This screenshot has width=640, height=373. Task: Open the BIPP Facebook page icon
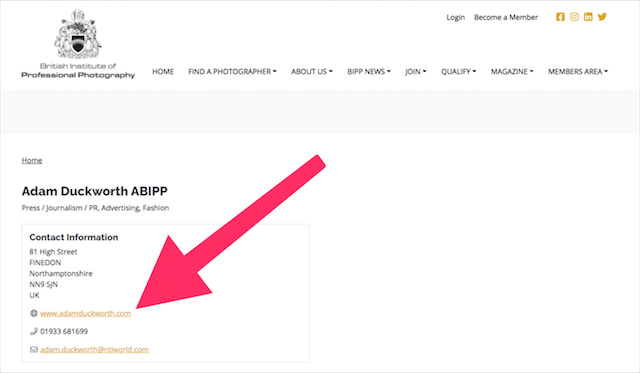tap(560, 17)
